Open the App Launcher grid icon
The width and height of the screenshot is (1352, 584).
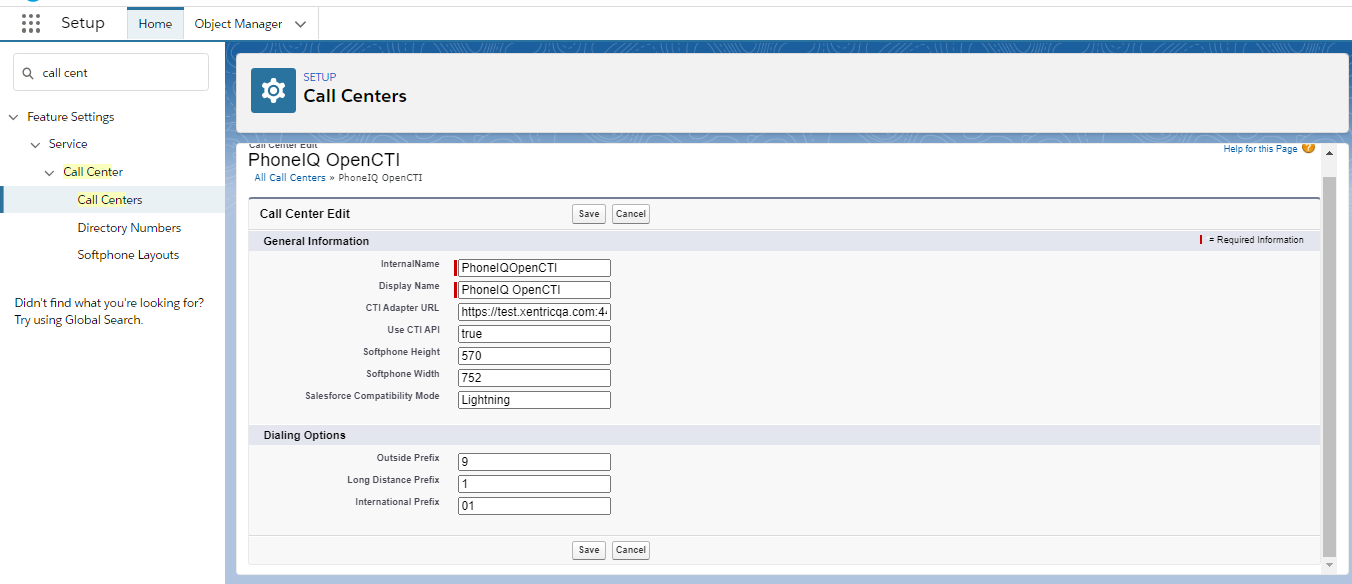(31, 23)
